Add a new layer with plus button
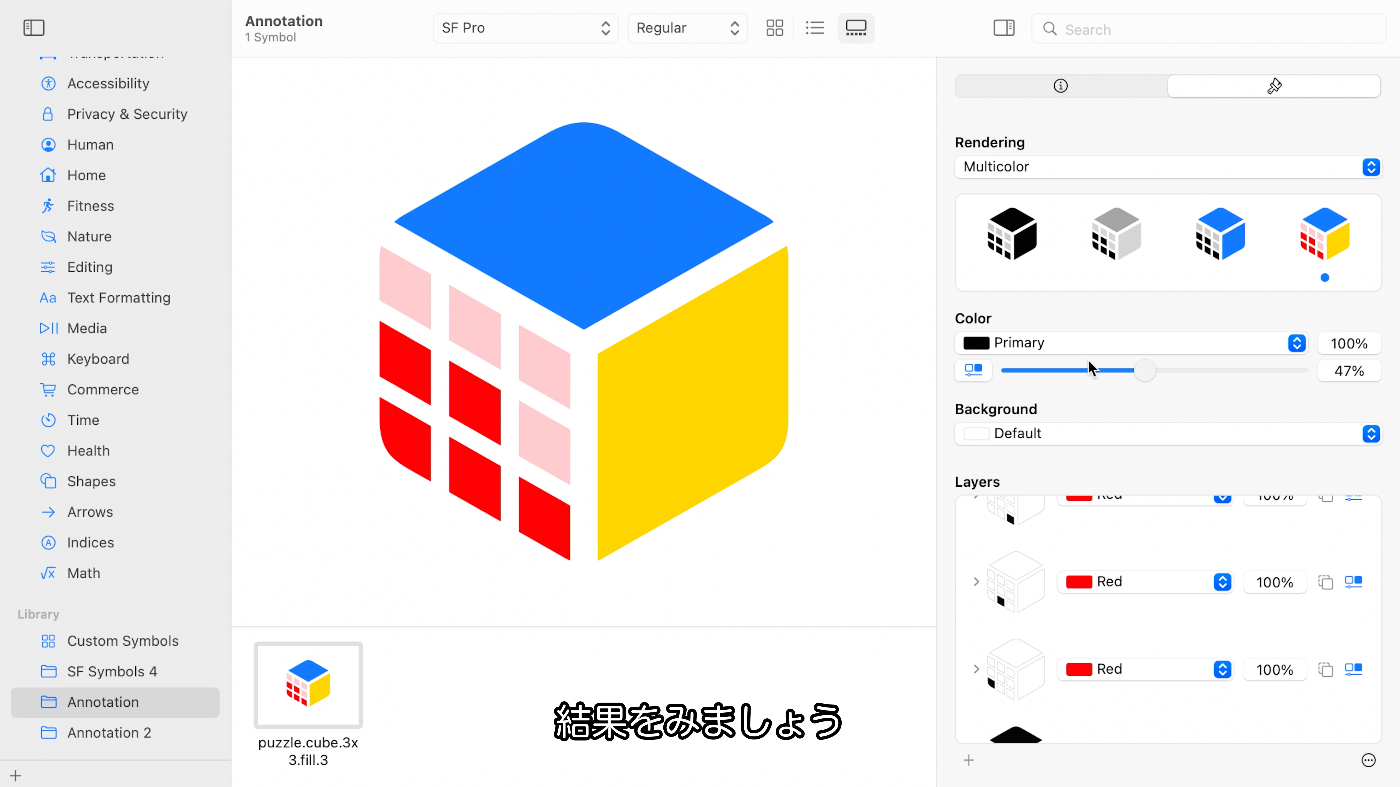1400x787 pixels. point(968,760)
